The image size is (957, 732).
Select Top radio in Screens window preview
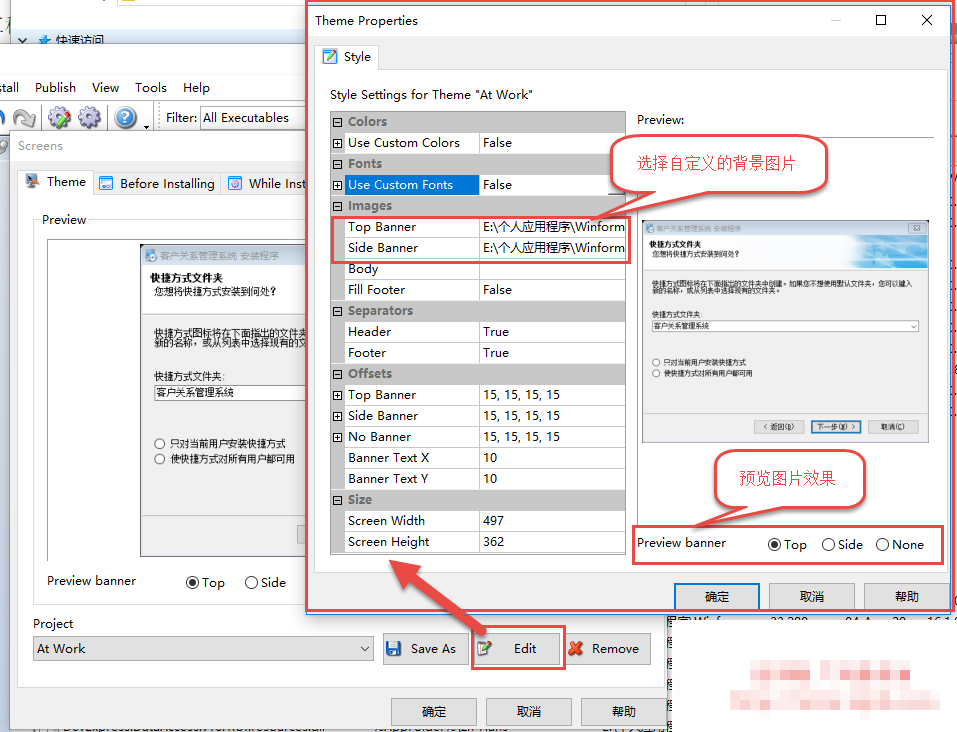[x=192, y=583]
